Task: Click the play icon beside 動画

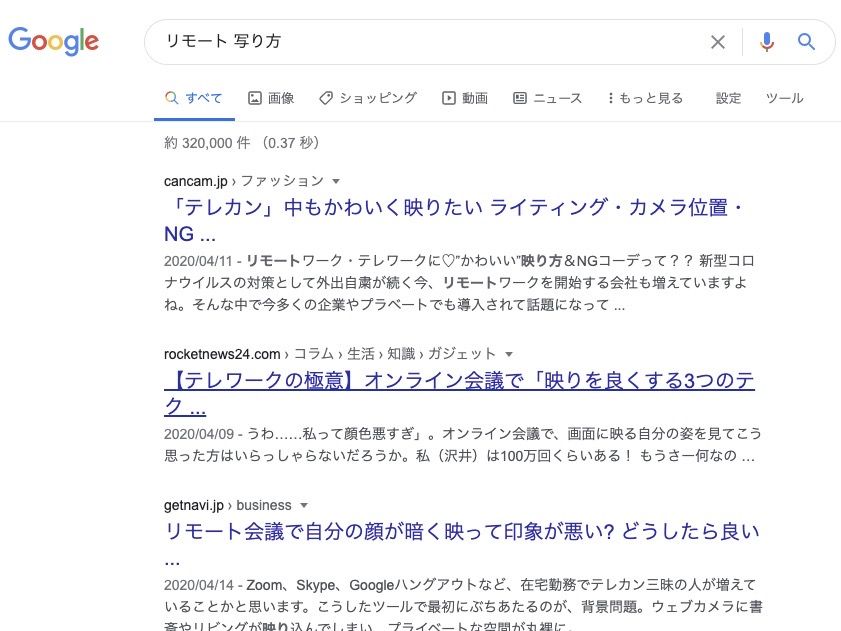Action: (x=449, y=98)
